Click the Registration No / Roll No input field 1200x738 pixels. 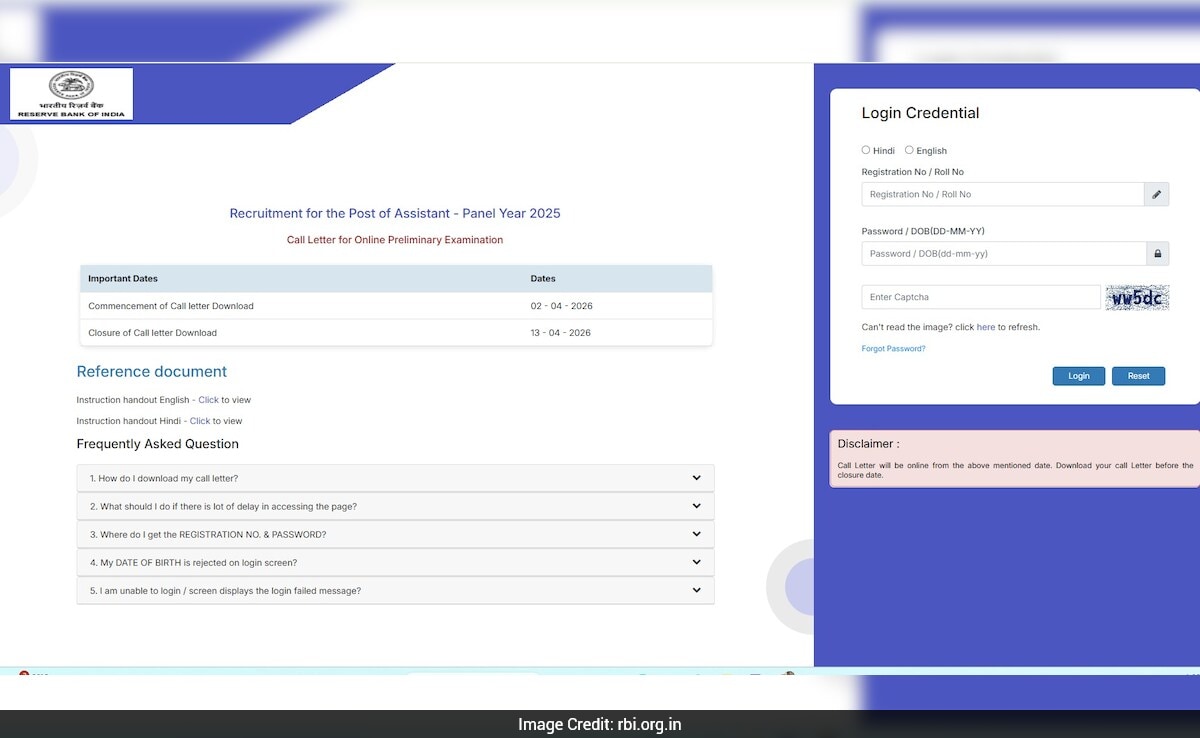[1000, 194]
